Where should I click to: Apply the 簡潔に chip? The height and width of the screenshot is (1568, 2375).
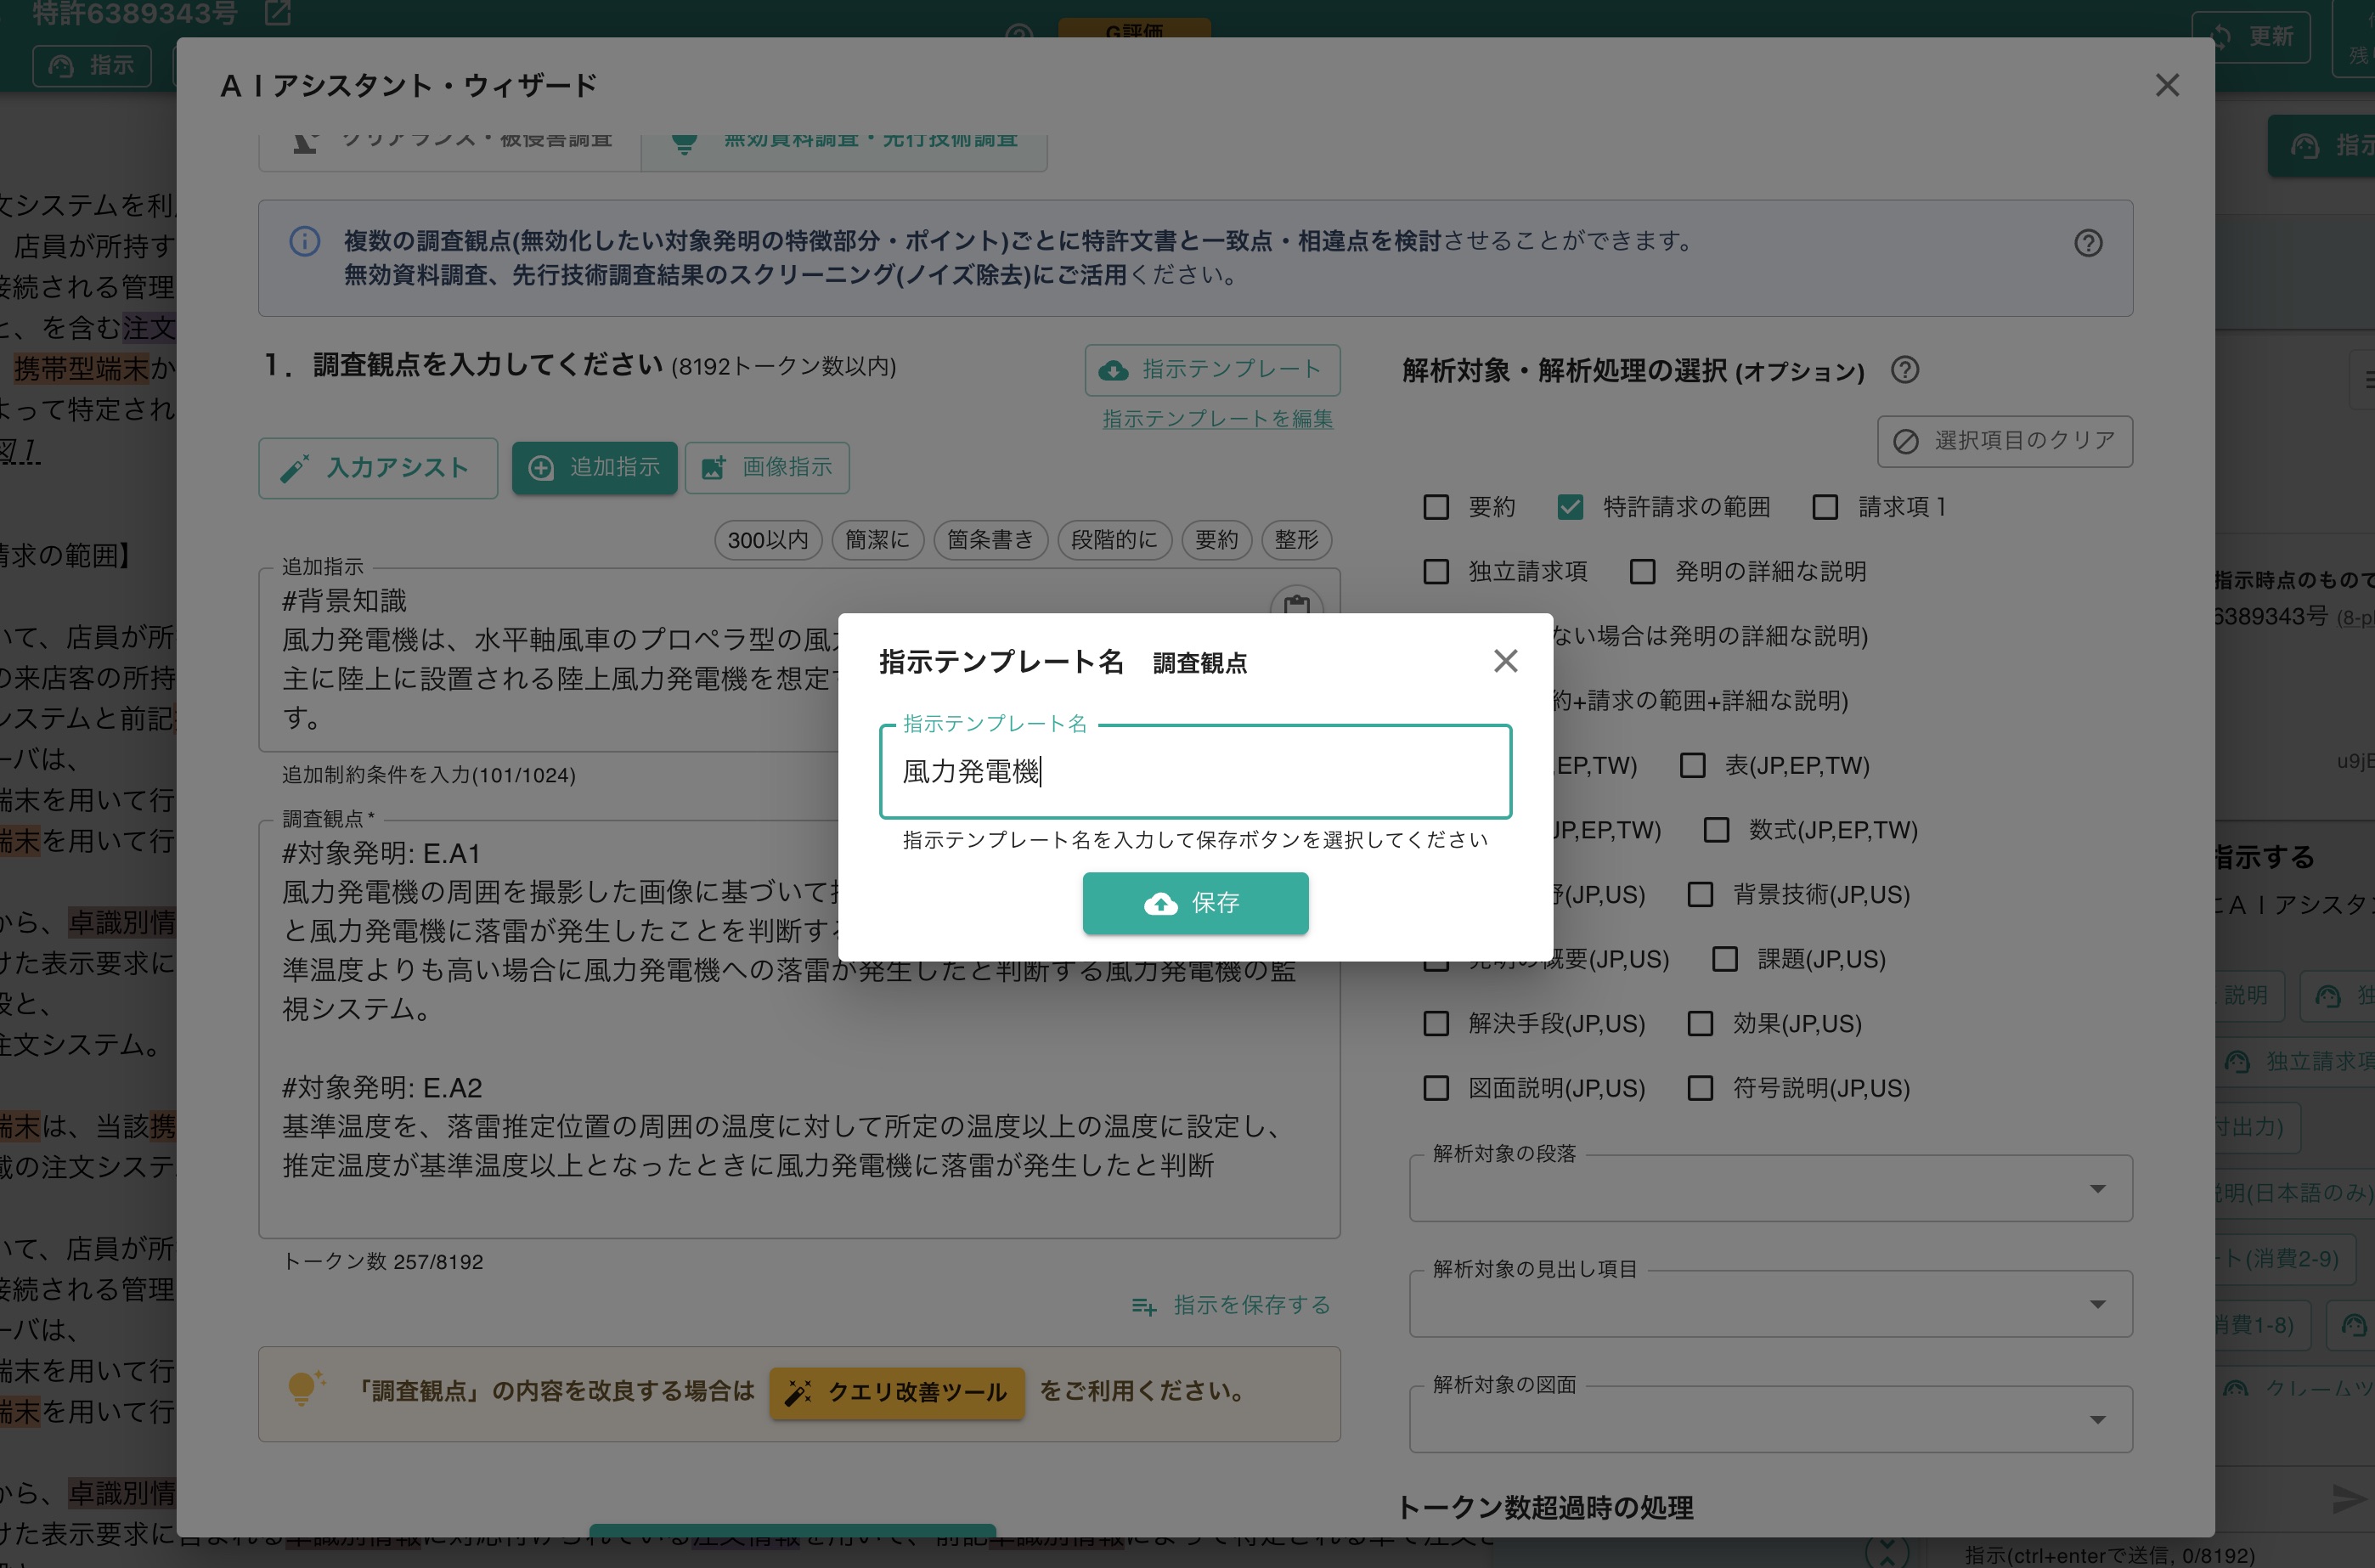coord(877,540)
